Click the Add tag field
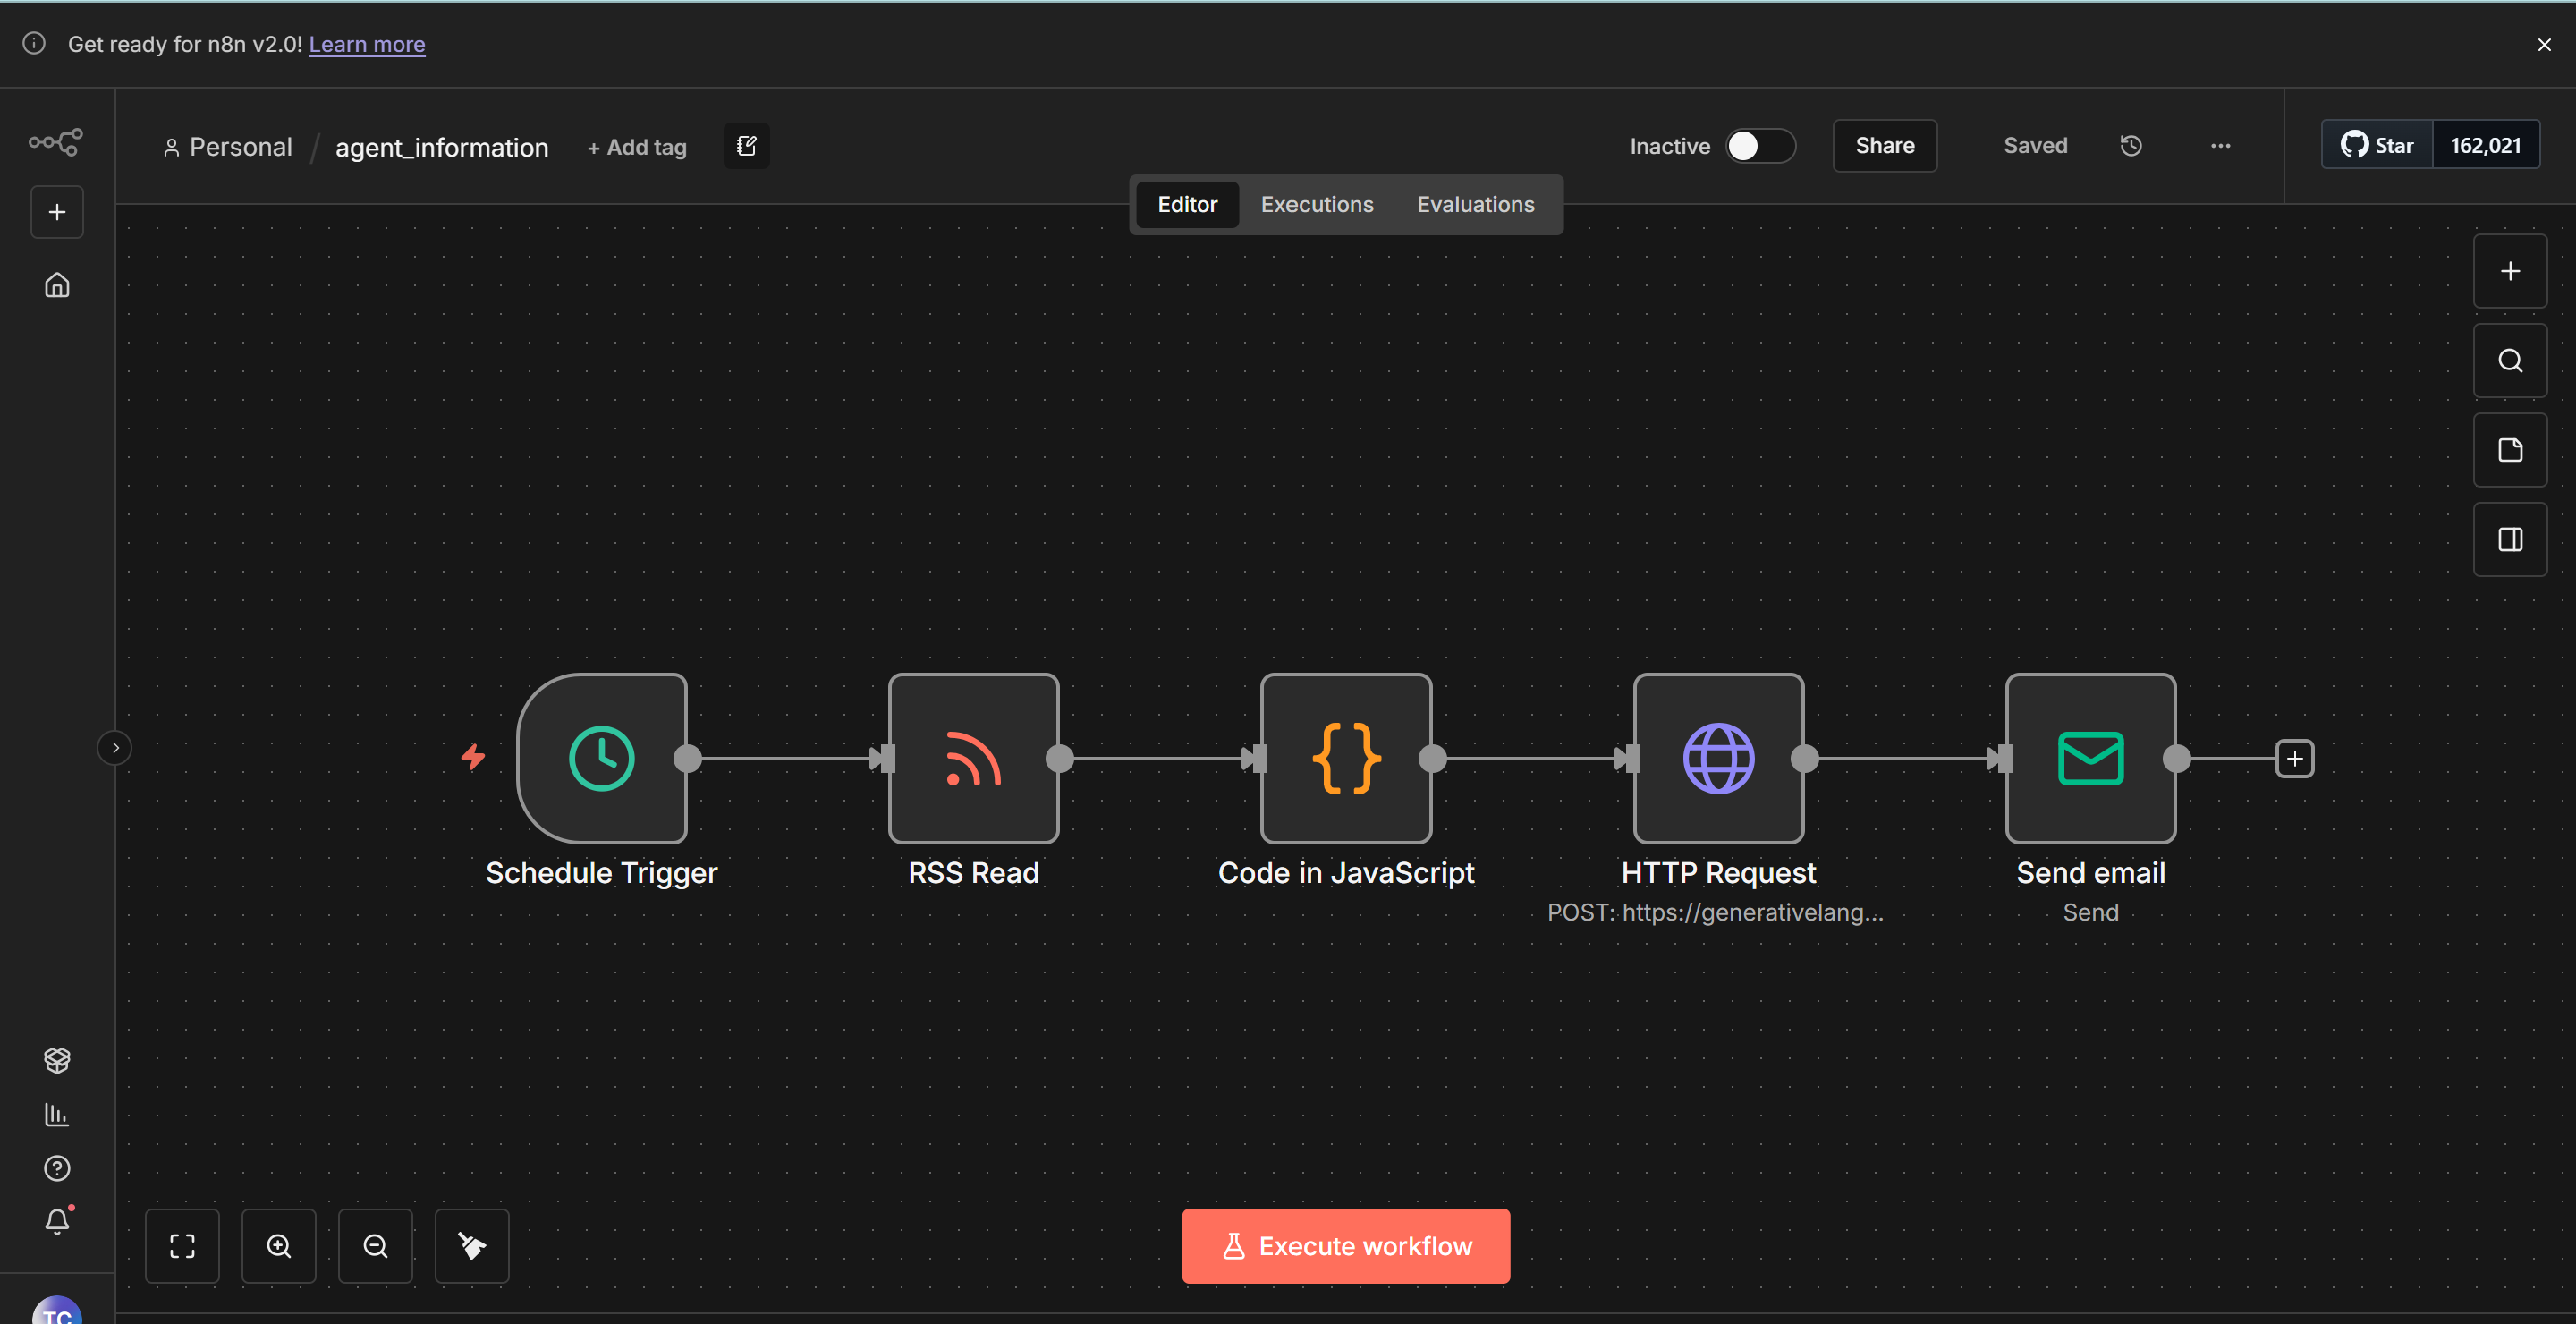Image resolution: width=2576 pixels, height=1324 pixels. point(637,147)
